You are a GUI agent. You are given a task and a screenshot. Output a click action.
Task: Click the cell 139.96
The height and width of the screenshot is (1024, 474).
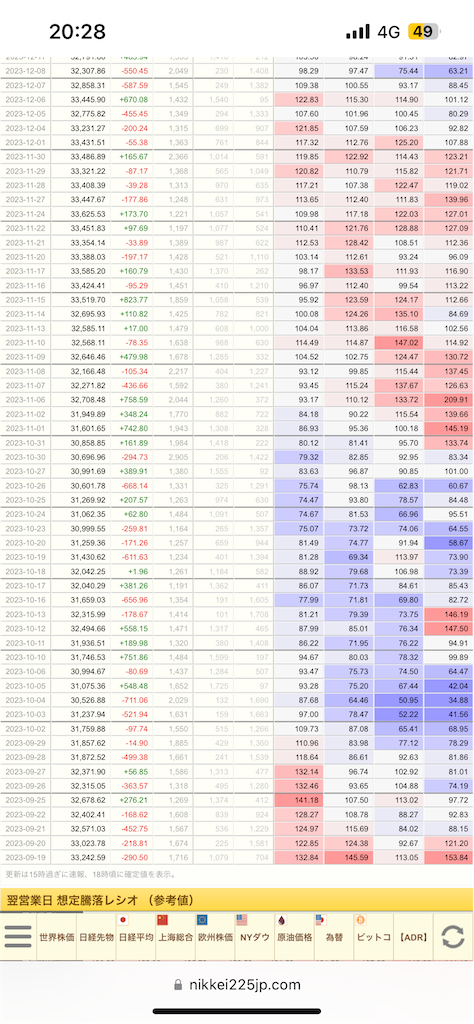449,199
